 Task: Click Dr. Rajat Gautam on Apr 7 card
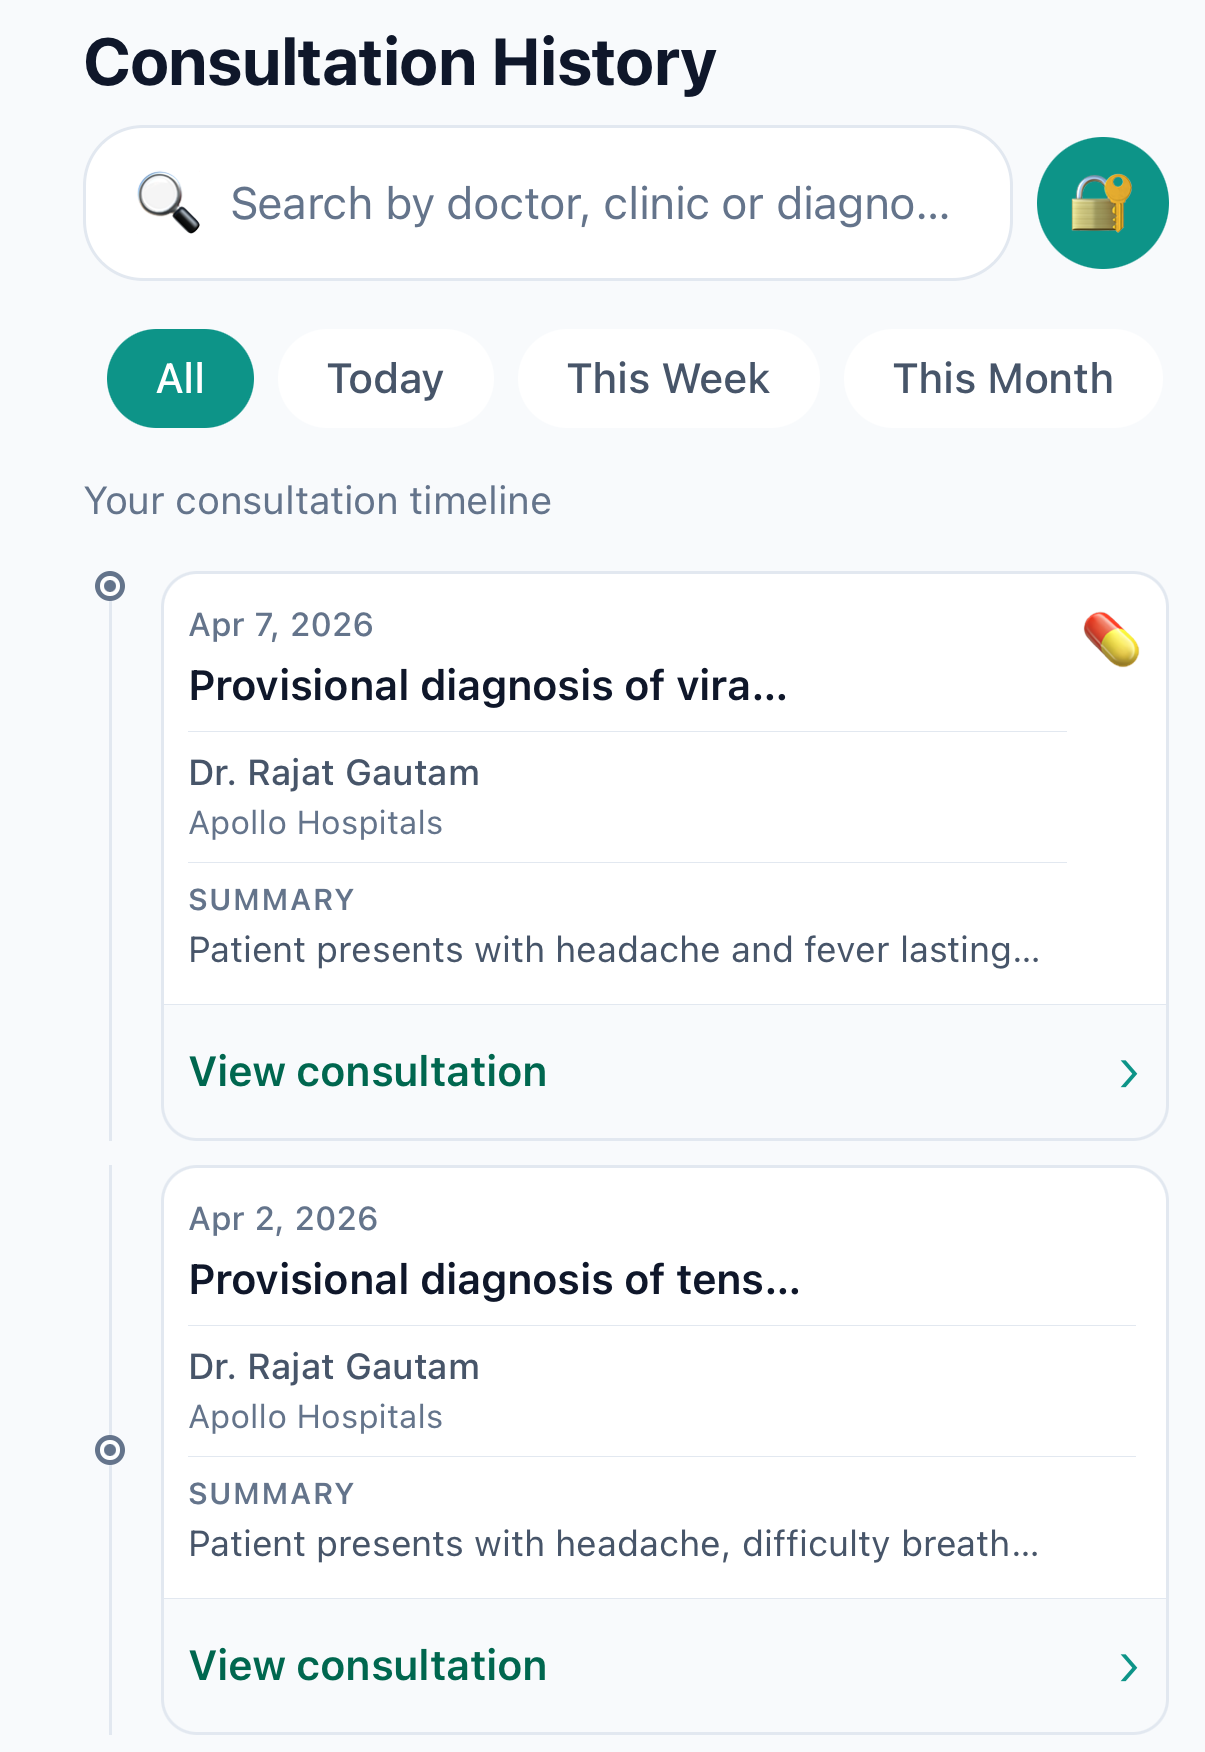point(334,773)
